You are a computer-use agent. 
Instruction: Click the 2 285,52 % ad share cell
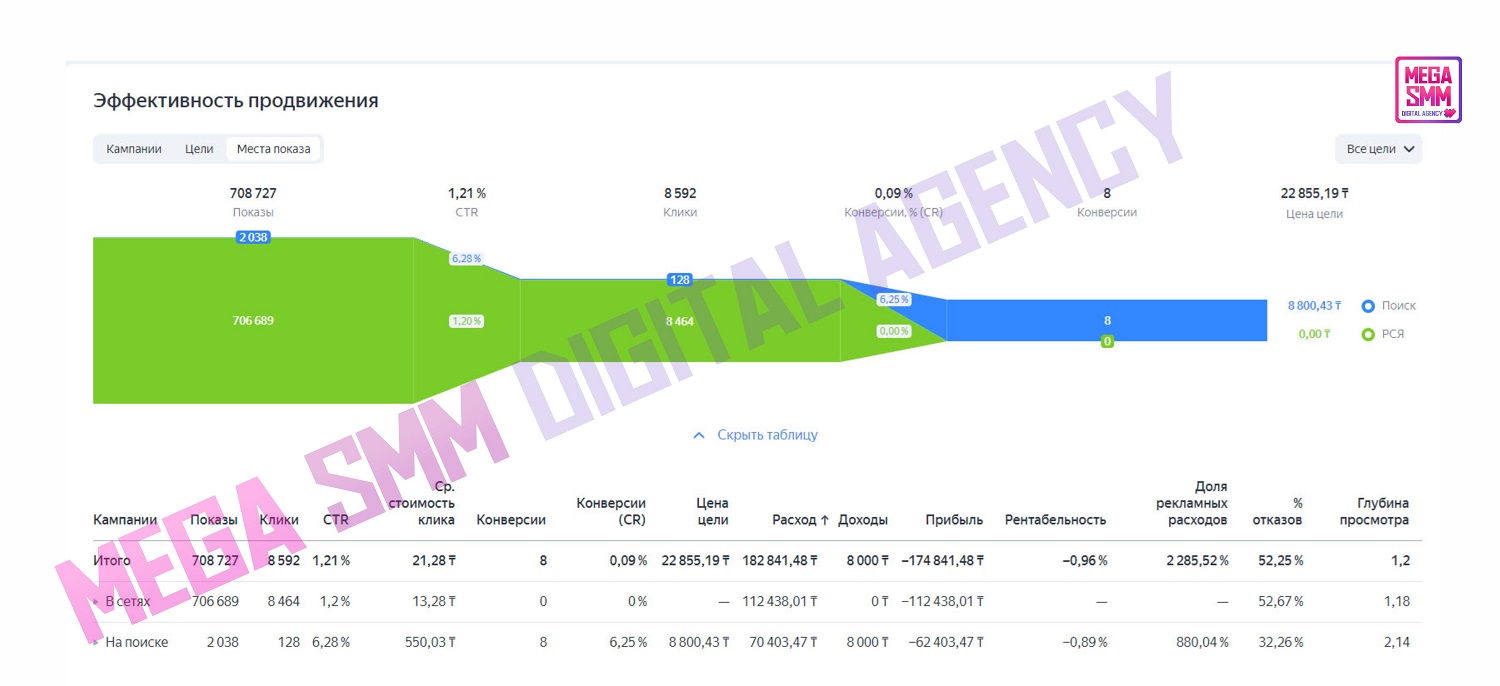click(x=1197, y=561)
